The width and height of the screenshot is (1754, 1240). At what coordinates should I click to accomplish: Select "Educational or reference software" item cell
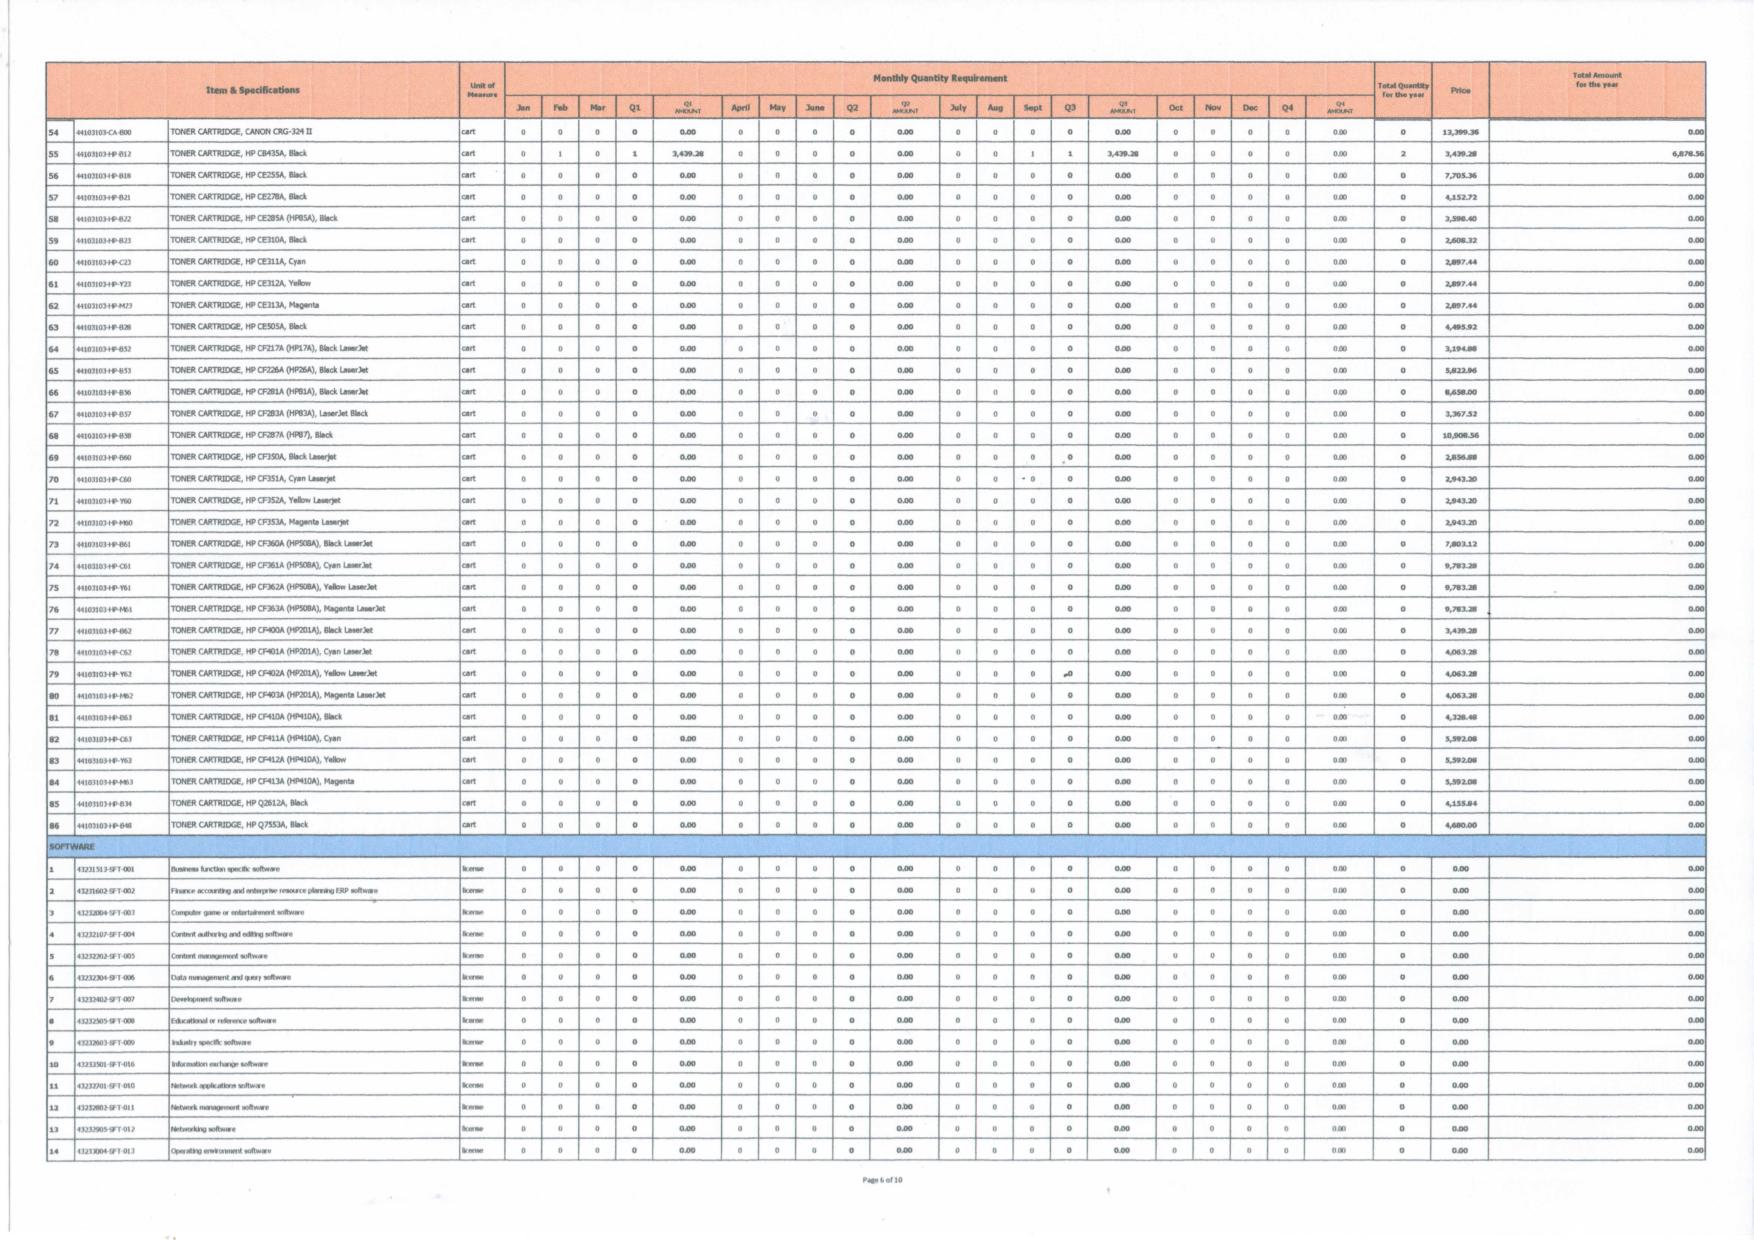click(x=313, y=1020)
